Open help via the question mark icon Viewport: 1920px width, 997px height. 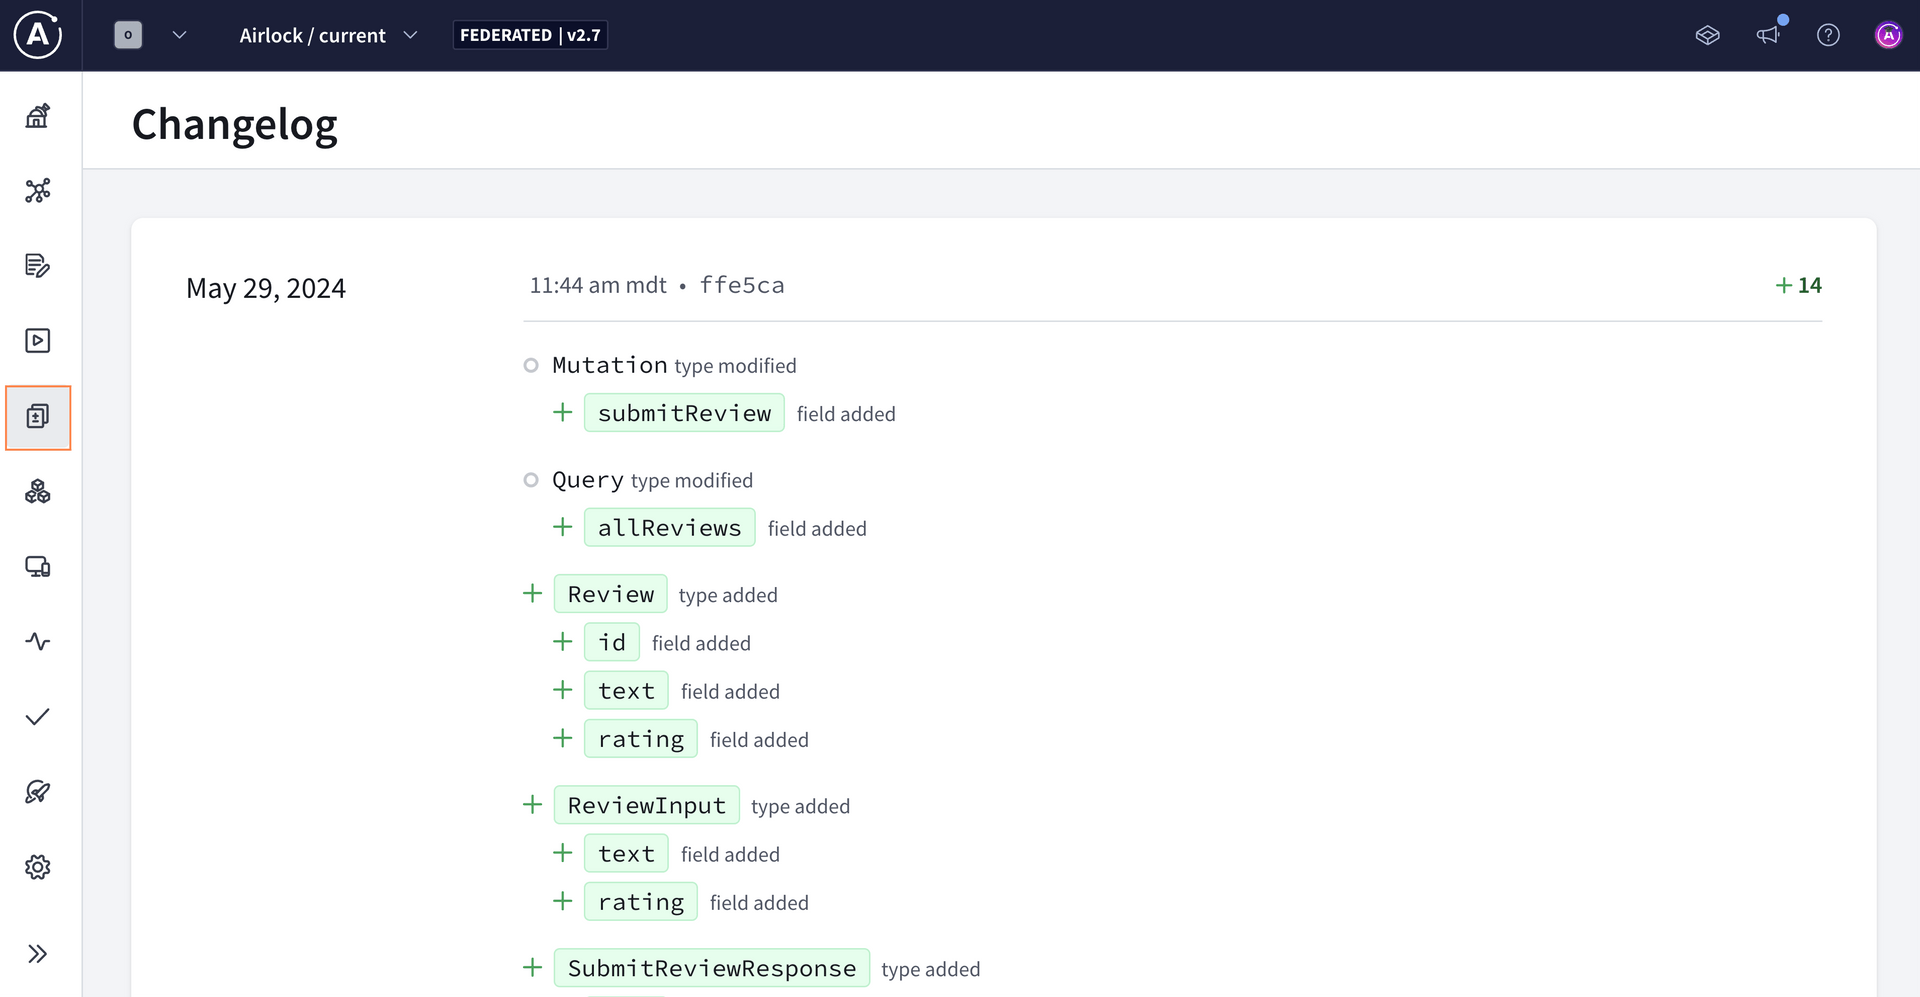pyautogui.click(x=1829, y=34)
